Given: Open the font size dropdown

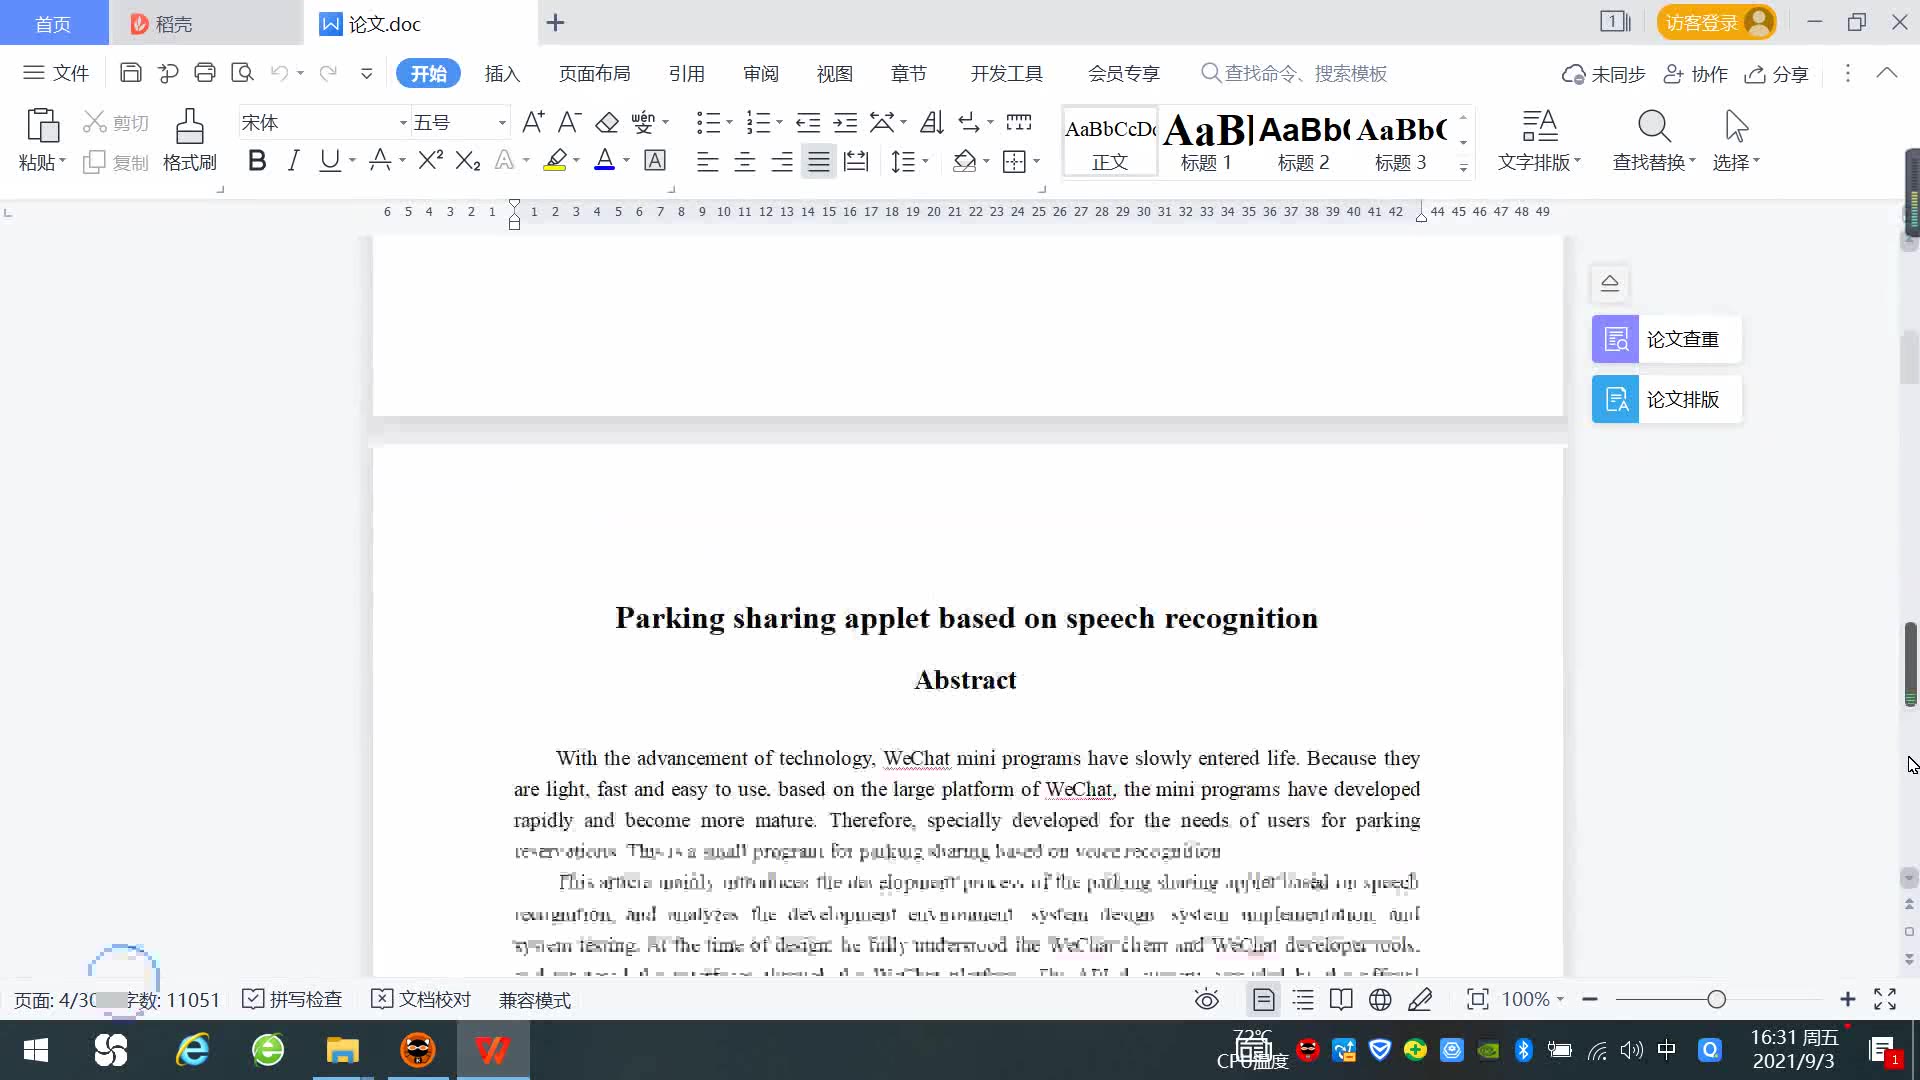Looking at the screenshot, I should point(502,123).
